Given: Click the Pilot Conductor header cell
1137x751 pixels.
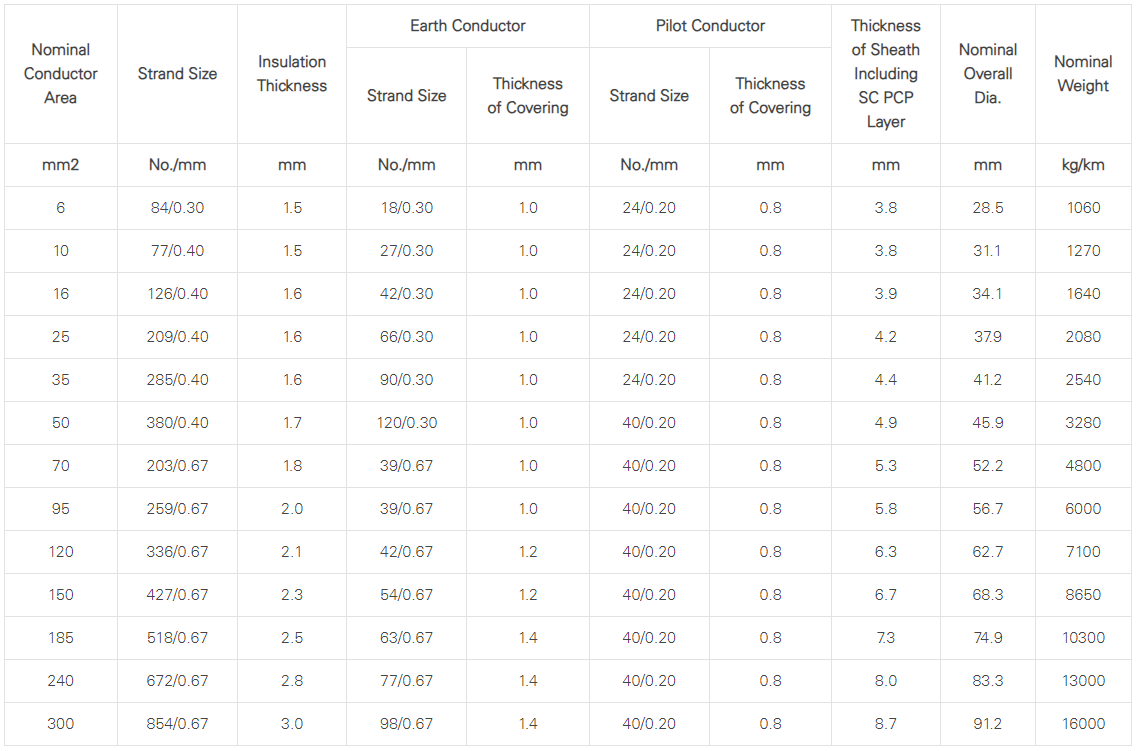Looking at the screenshot, I should (710, 26).
